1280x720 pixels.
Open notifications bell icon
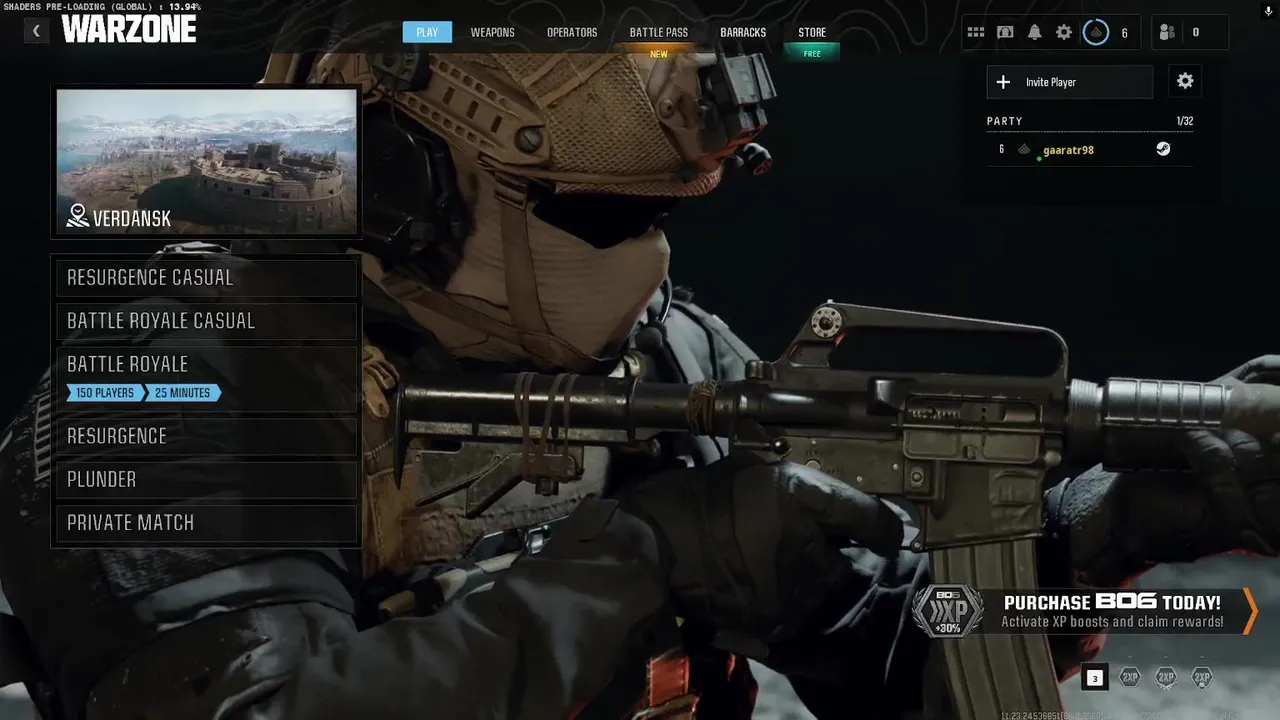pos(1035,32)
